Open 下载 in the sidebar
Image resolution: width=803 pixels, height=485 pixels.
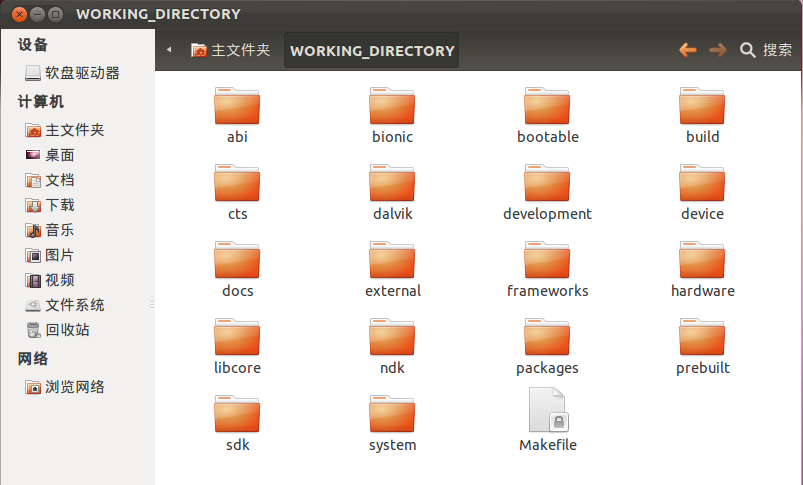pos(50,205)
